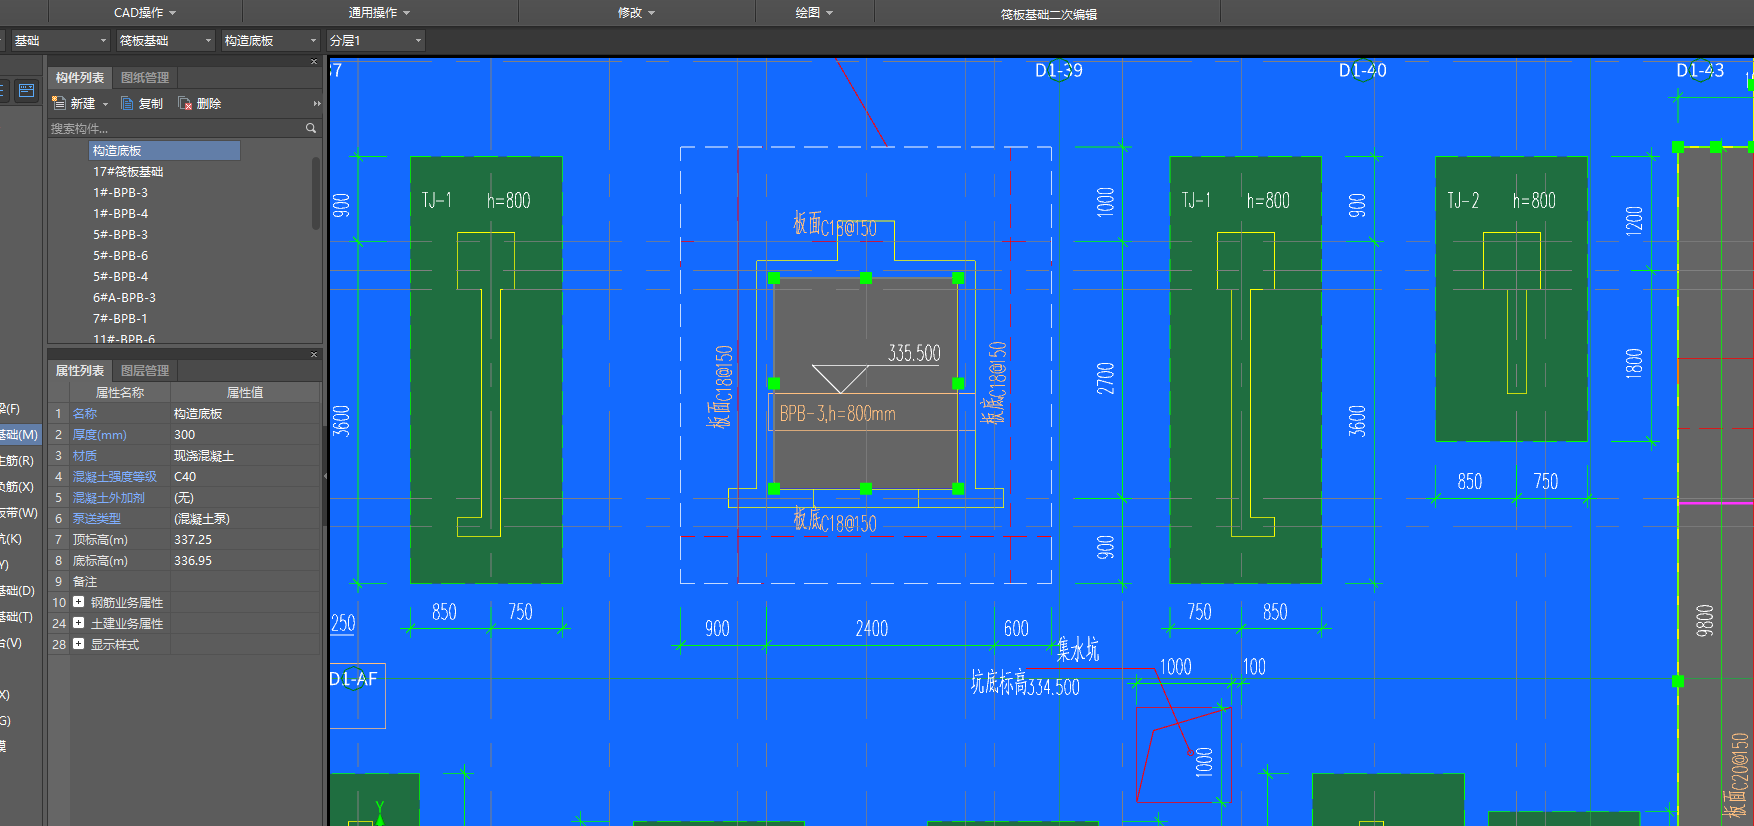Click the 复制 copy component icon
Image resolution: width=1754 pixels, height=826 pixels.
(127, 103)
